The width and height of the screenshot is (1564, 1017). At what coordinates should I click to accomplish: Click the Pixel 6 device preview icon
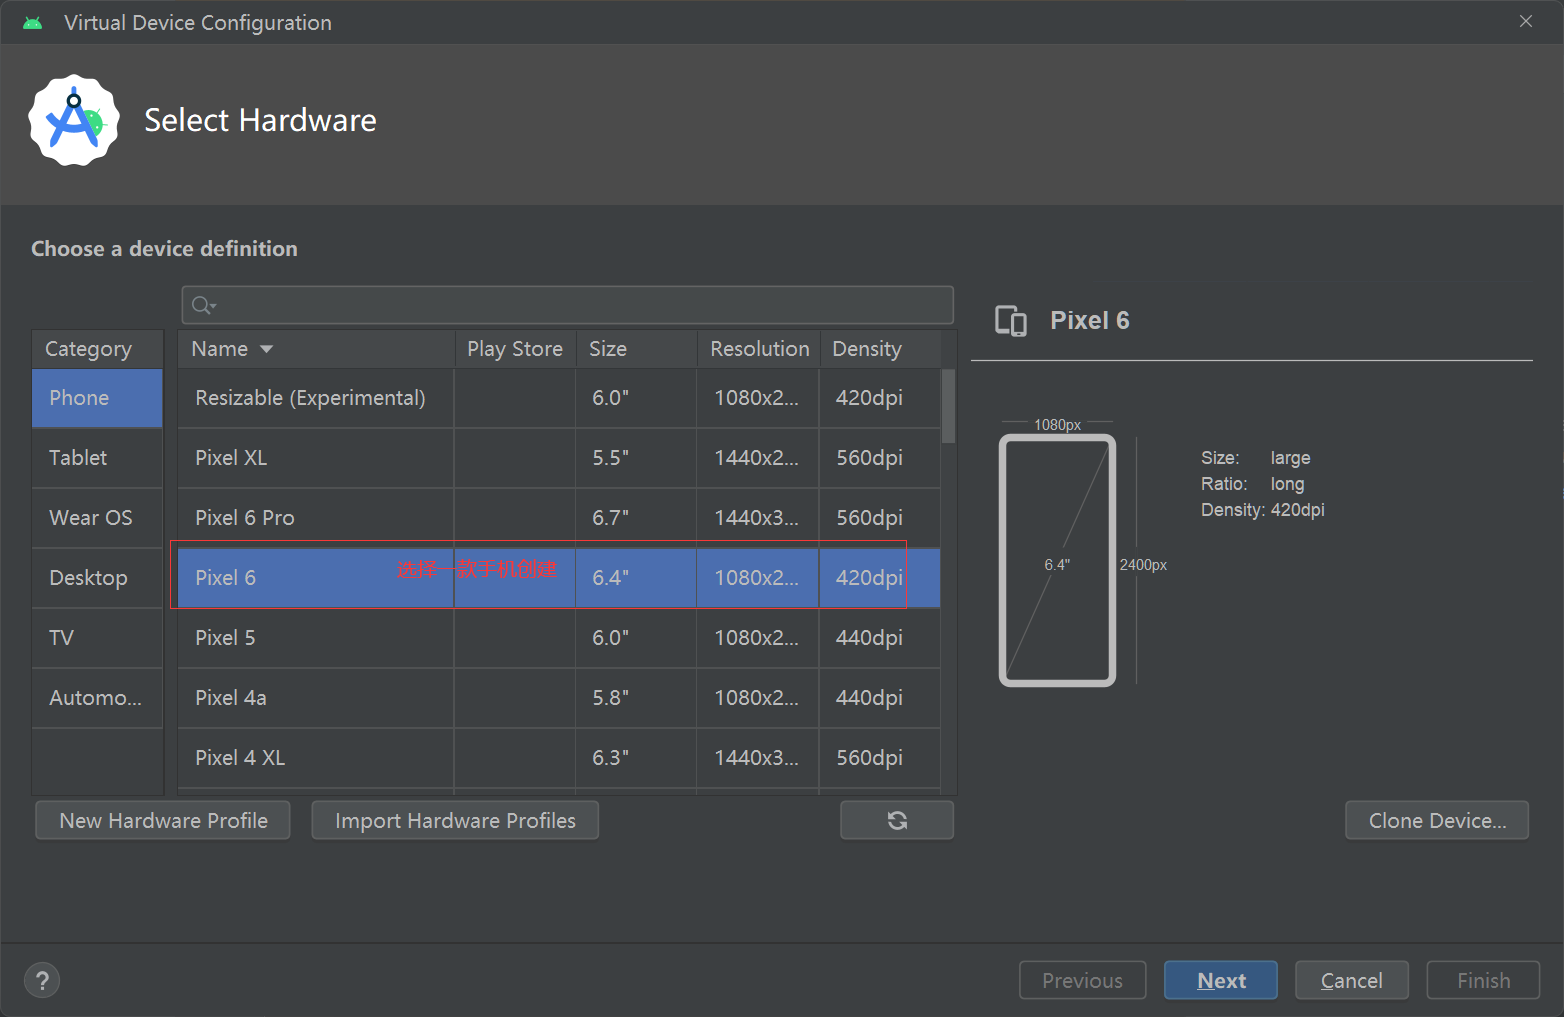[1011, 321]
